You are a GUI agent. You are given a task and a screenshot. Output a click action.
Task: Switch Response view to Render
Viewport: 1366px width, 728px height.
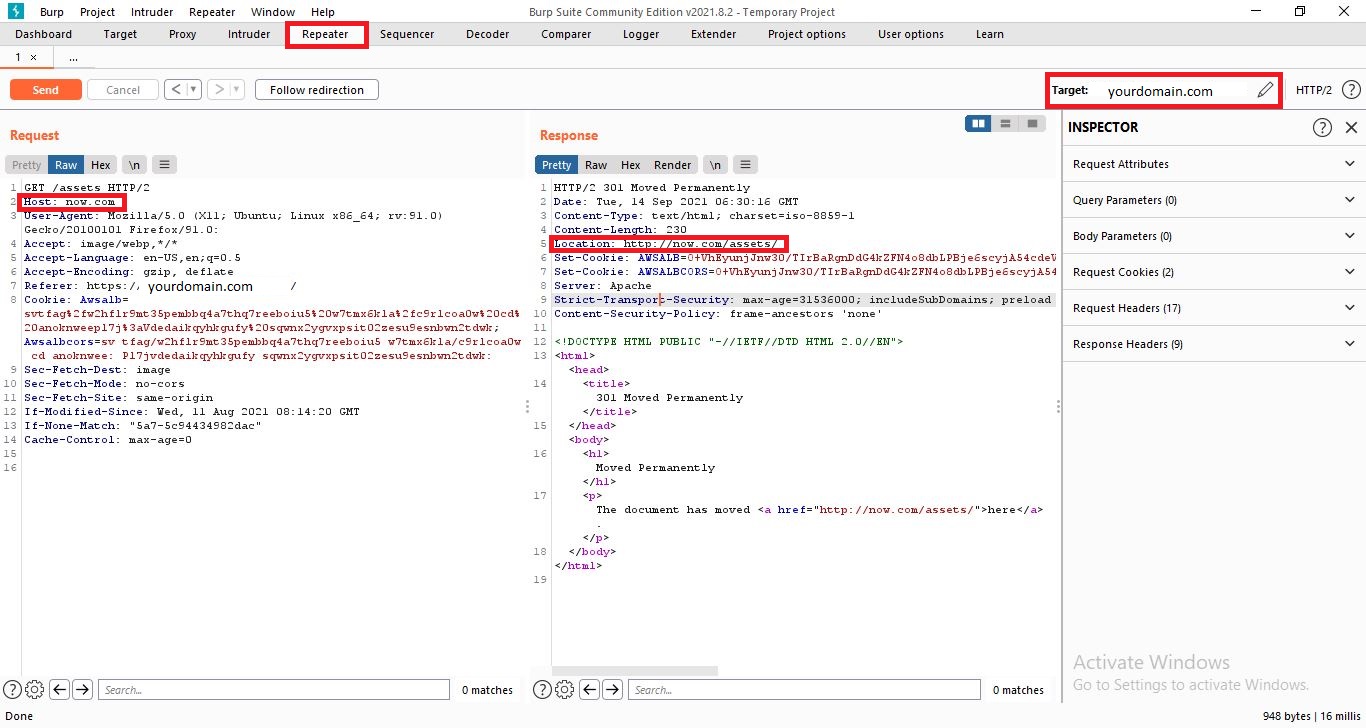coord(673,165)
